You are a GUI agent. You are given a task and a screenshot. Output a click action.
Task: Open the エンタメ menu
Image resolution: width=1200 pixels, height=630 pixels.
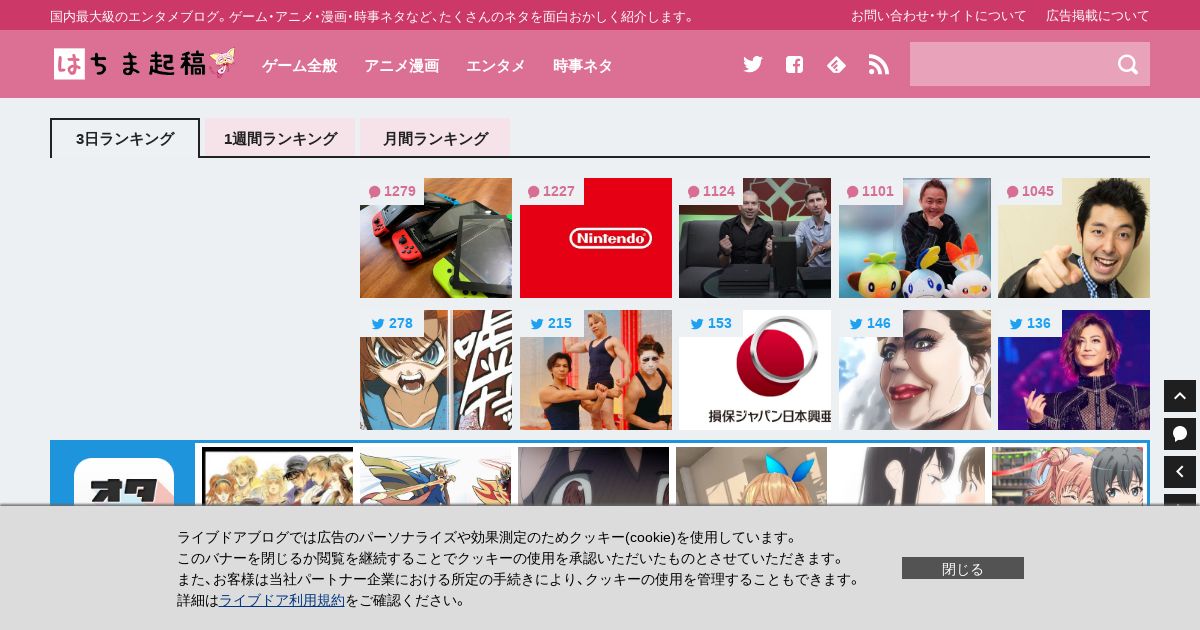[495, 65]
